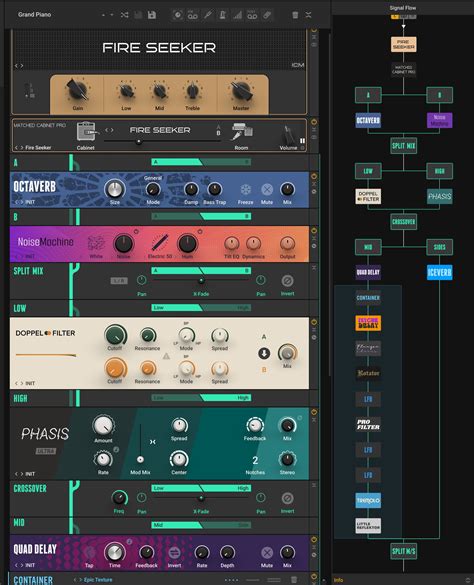Click the SPLIT M/S node in Signal Flow

tap(403, 551)
